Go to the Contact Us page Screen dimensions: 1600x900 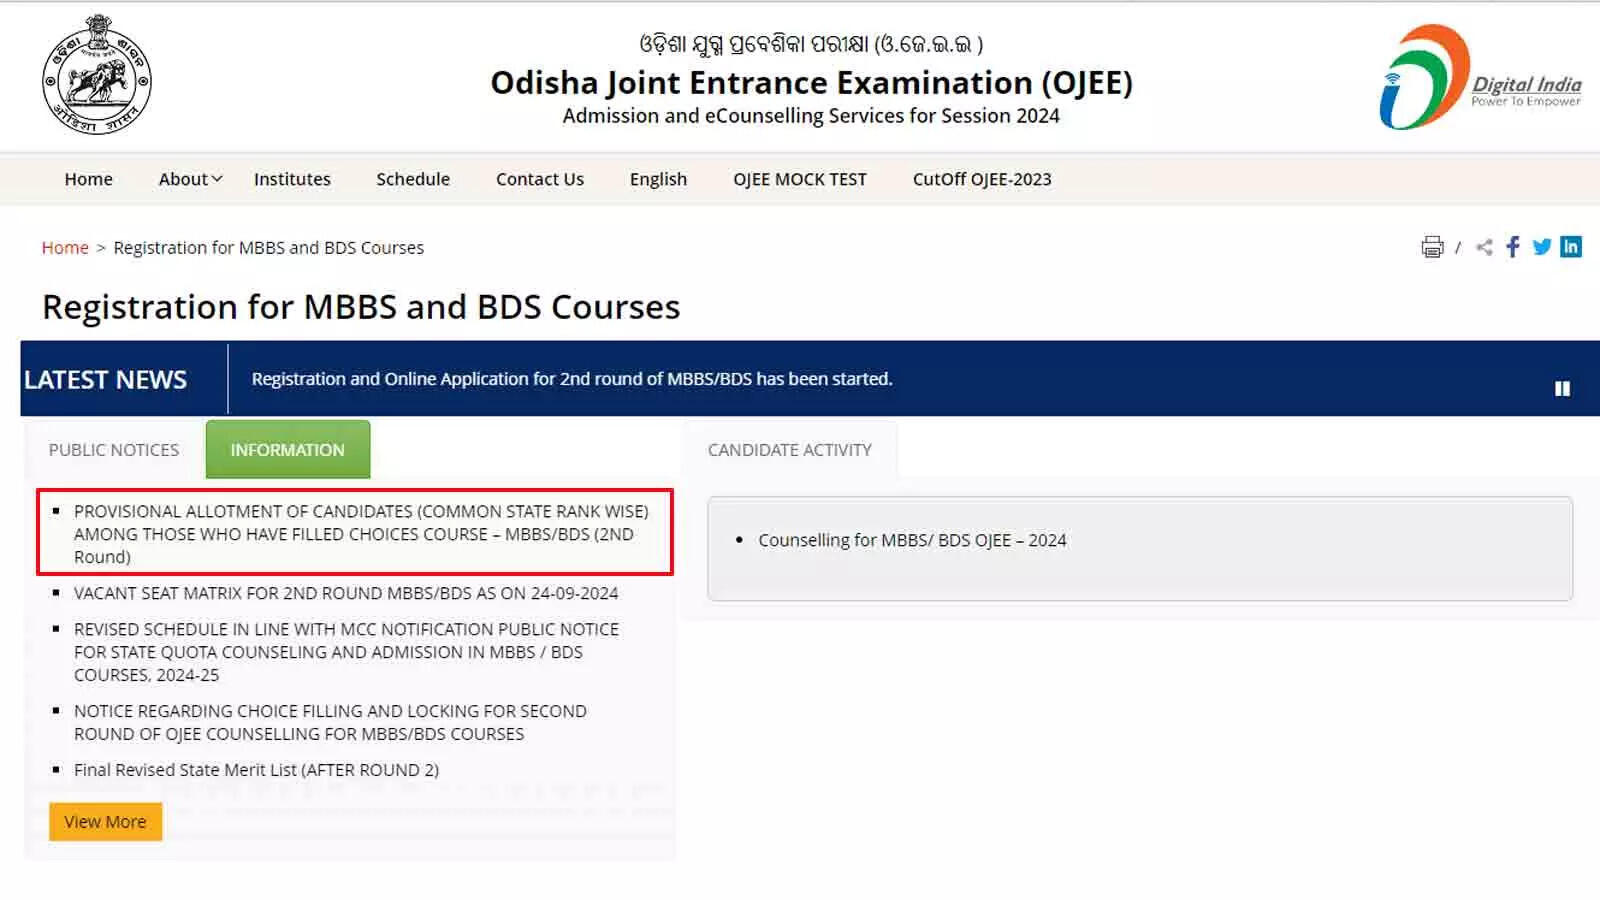click(539, 179)
